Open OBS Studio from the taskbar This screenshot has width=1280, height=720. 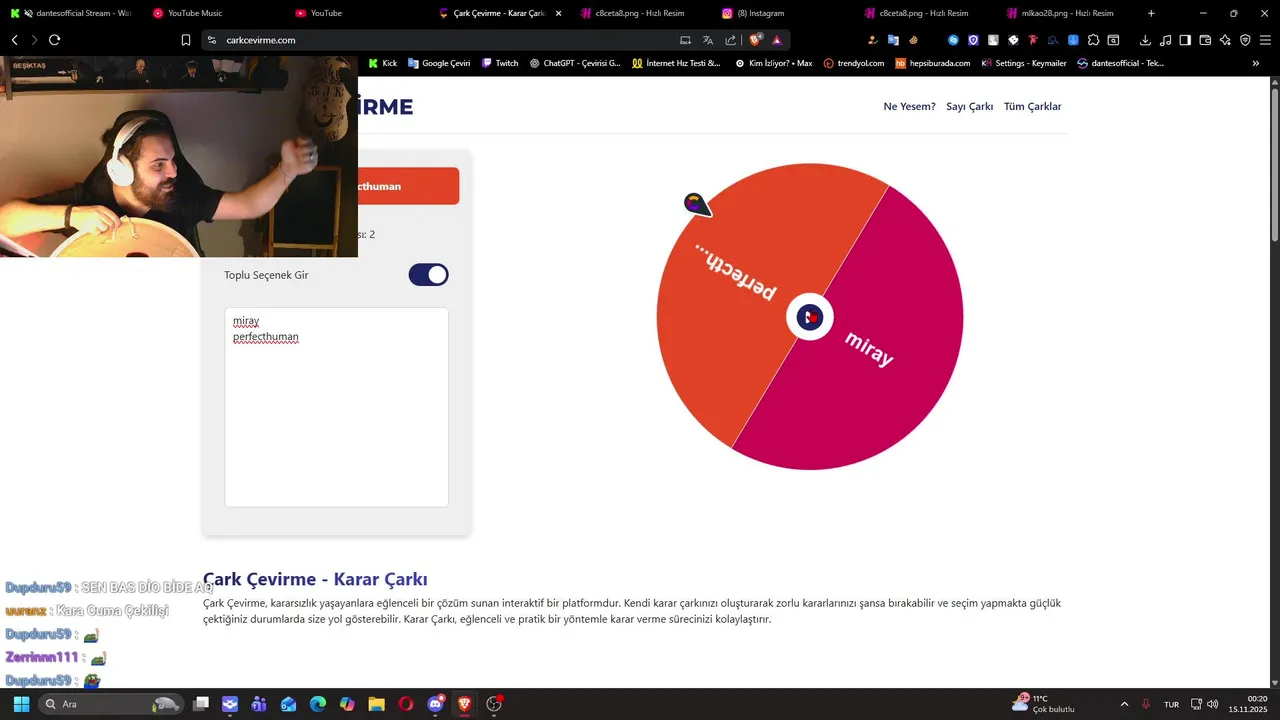493,704
